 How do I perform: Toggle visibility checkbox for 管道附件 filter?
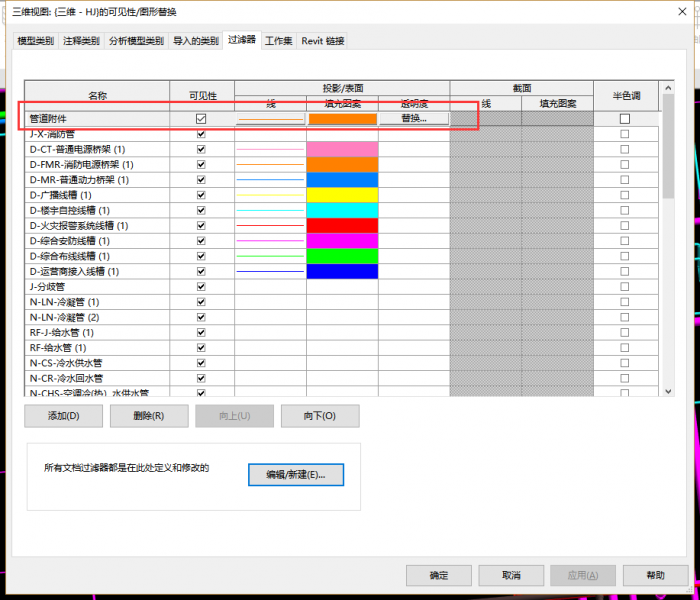pos(201,118)
